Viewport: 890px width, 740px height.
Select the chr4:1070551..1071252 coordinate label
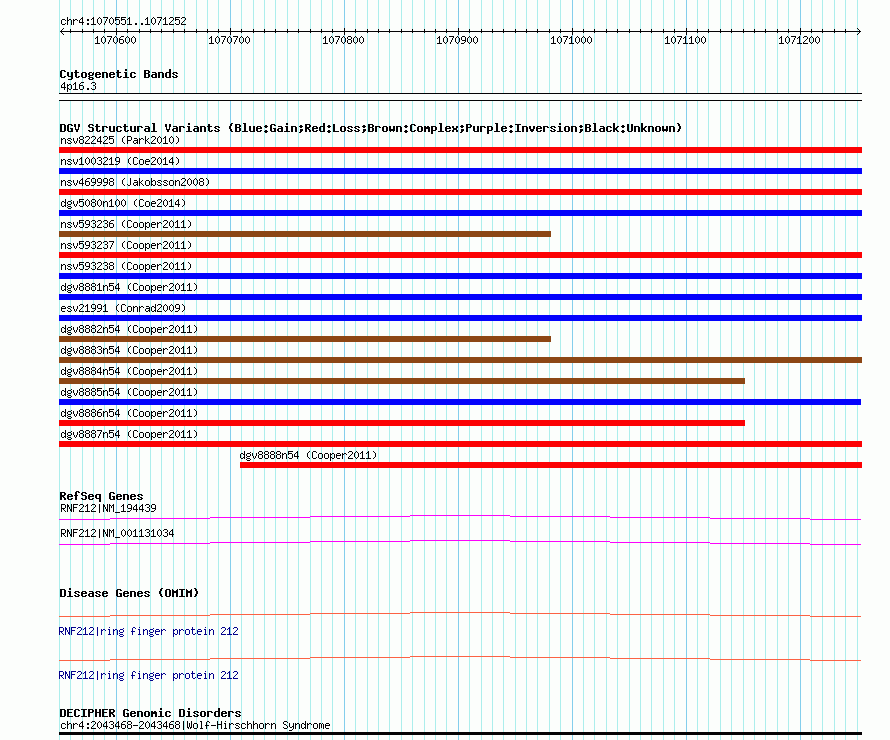point(123,22)
